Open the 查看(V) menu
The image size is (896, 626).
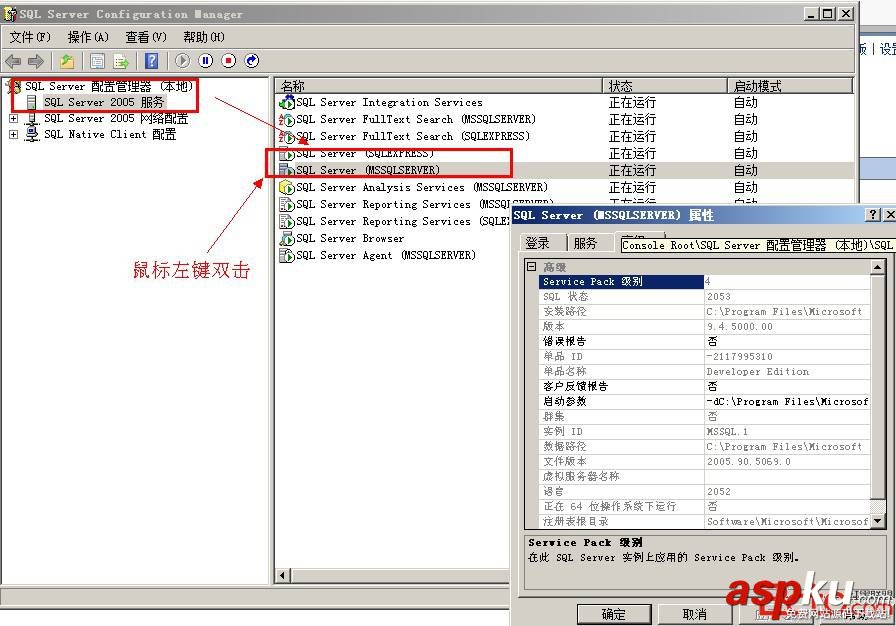coord(146,37)
